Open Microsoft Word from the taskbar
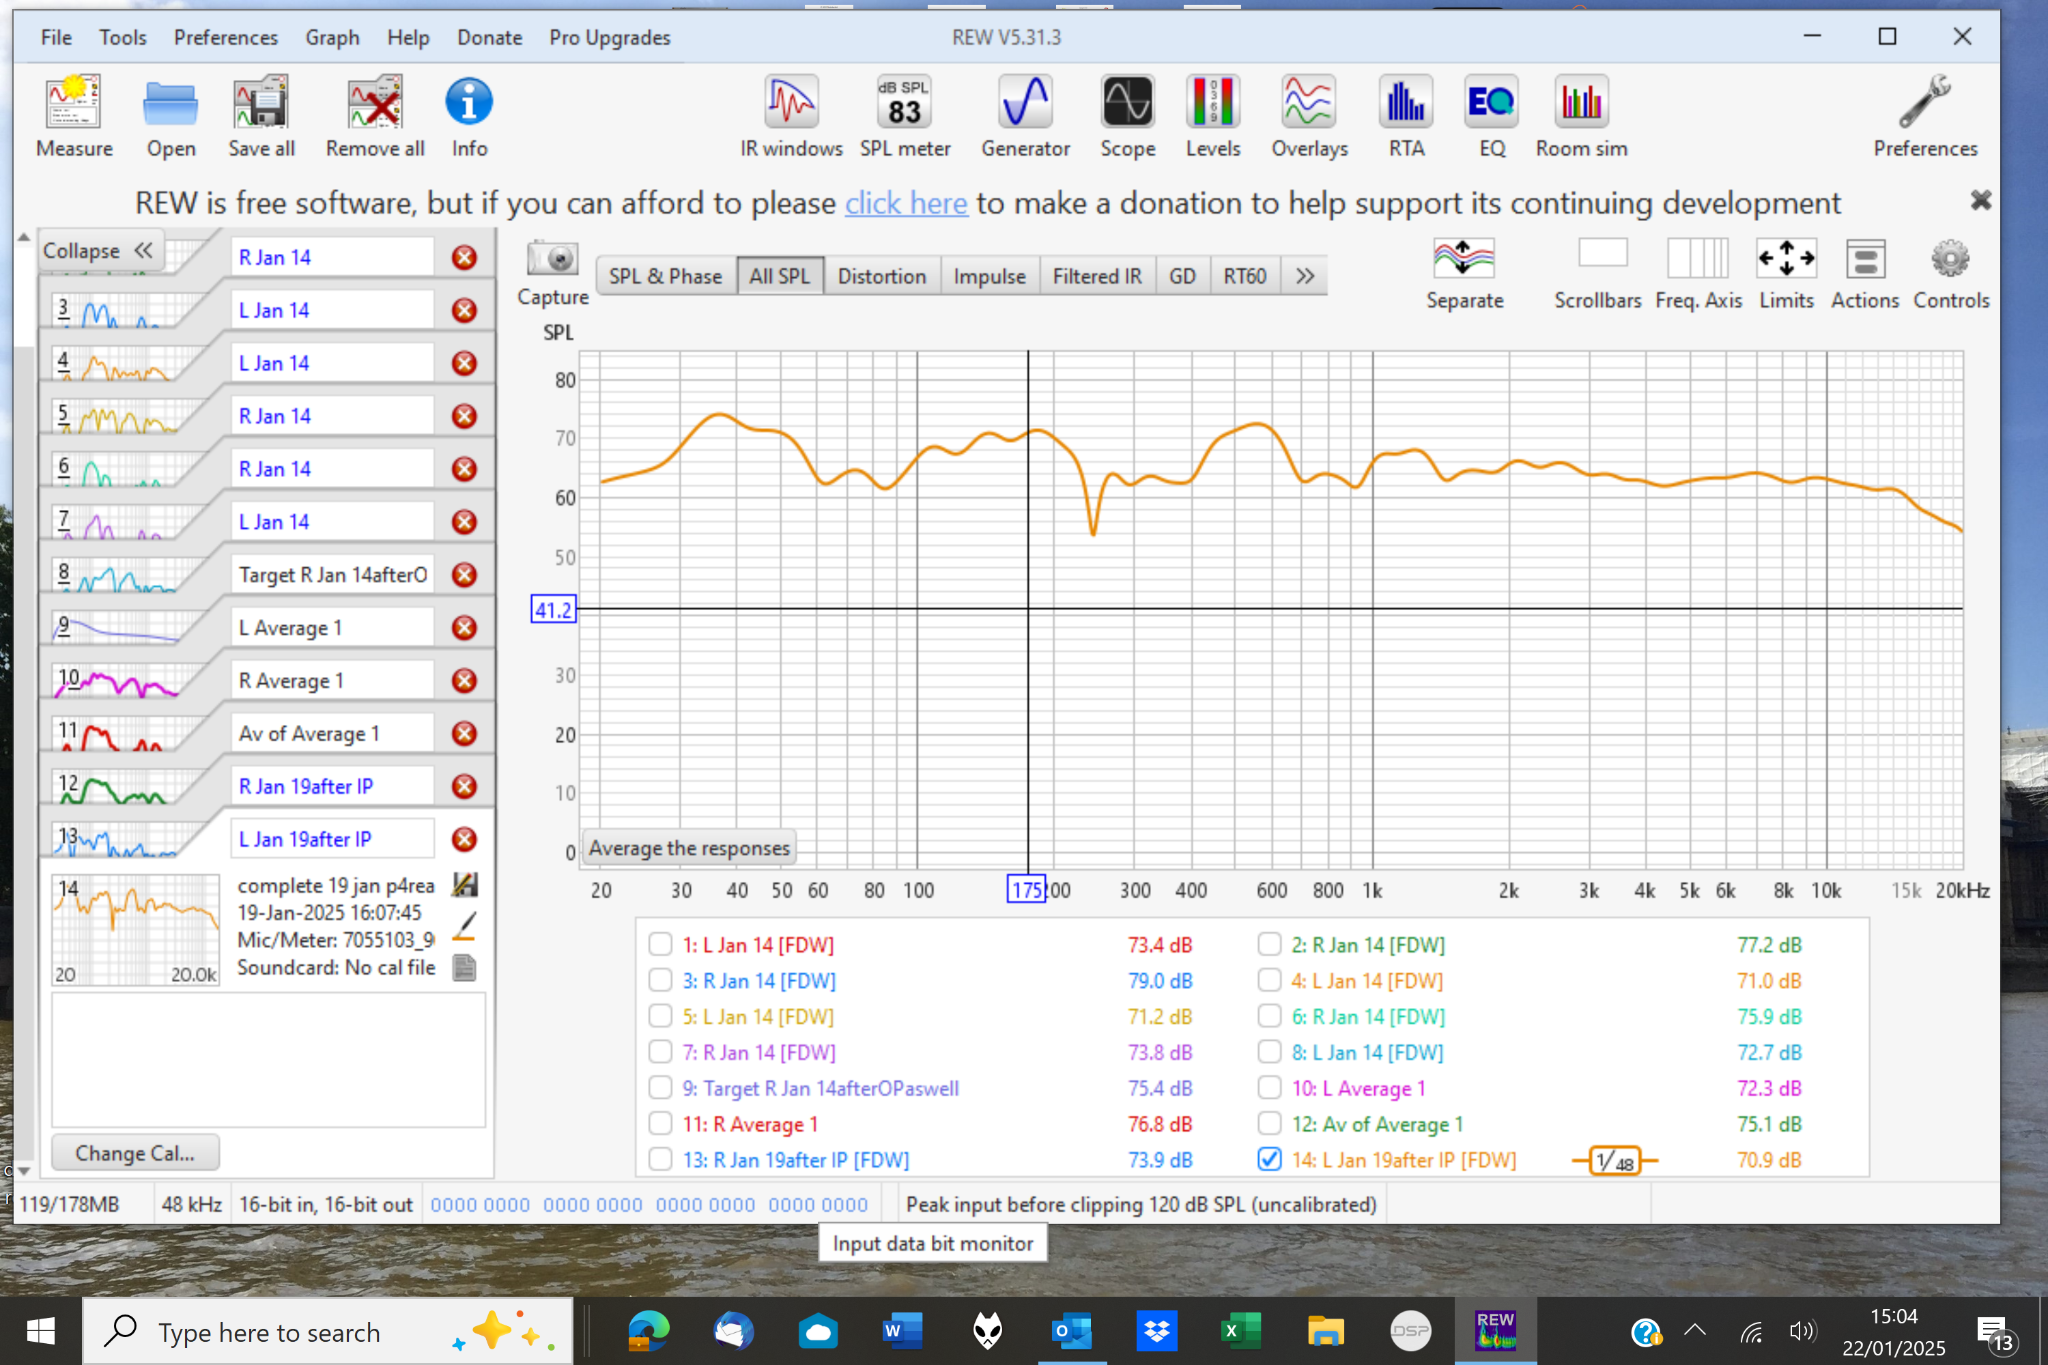Viewport: 2048px width, 1365px height. (x=902, y=1331)
